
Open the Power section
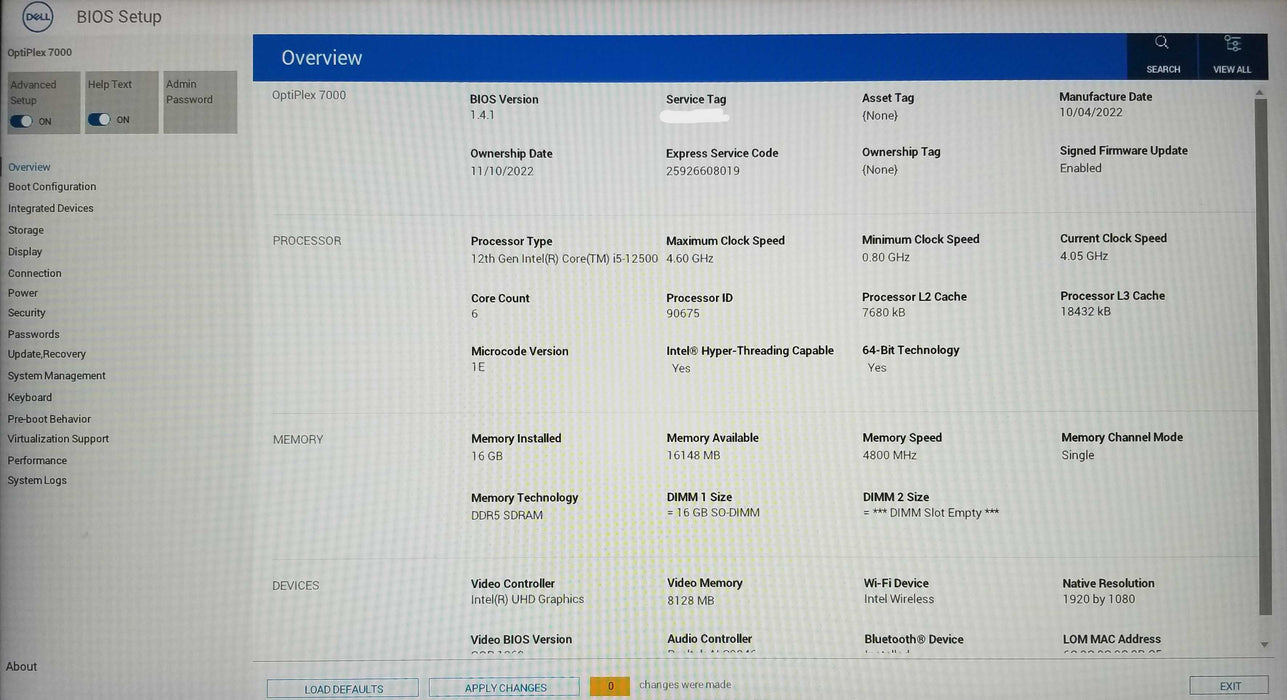coord(23,293)
